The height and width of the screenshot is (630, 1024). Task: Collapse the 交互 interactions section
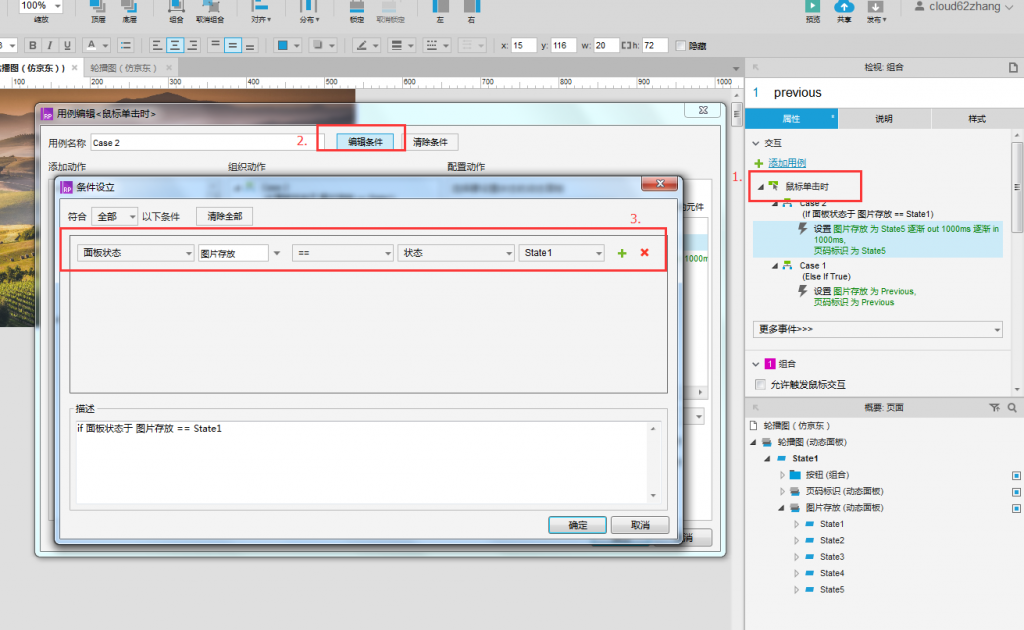pos(756,143)
